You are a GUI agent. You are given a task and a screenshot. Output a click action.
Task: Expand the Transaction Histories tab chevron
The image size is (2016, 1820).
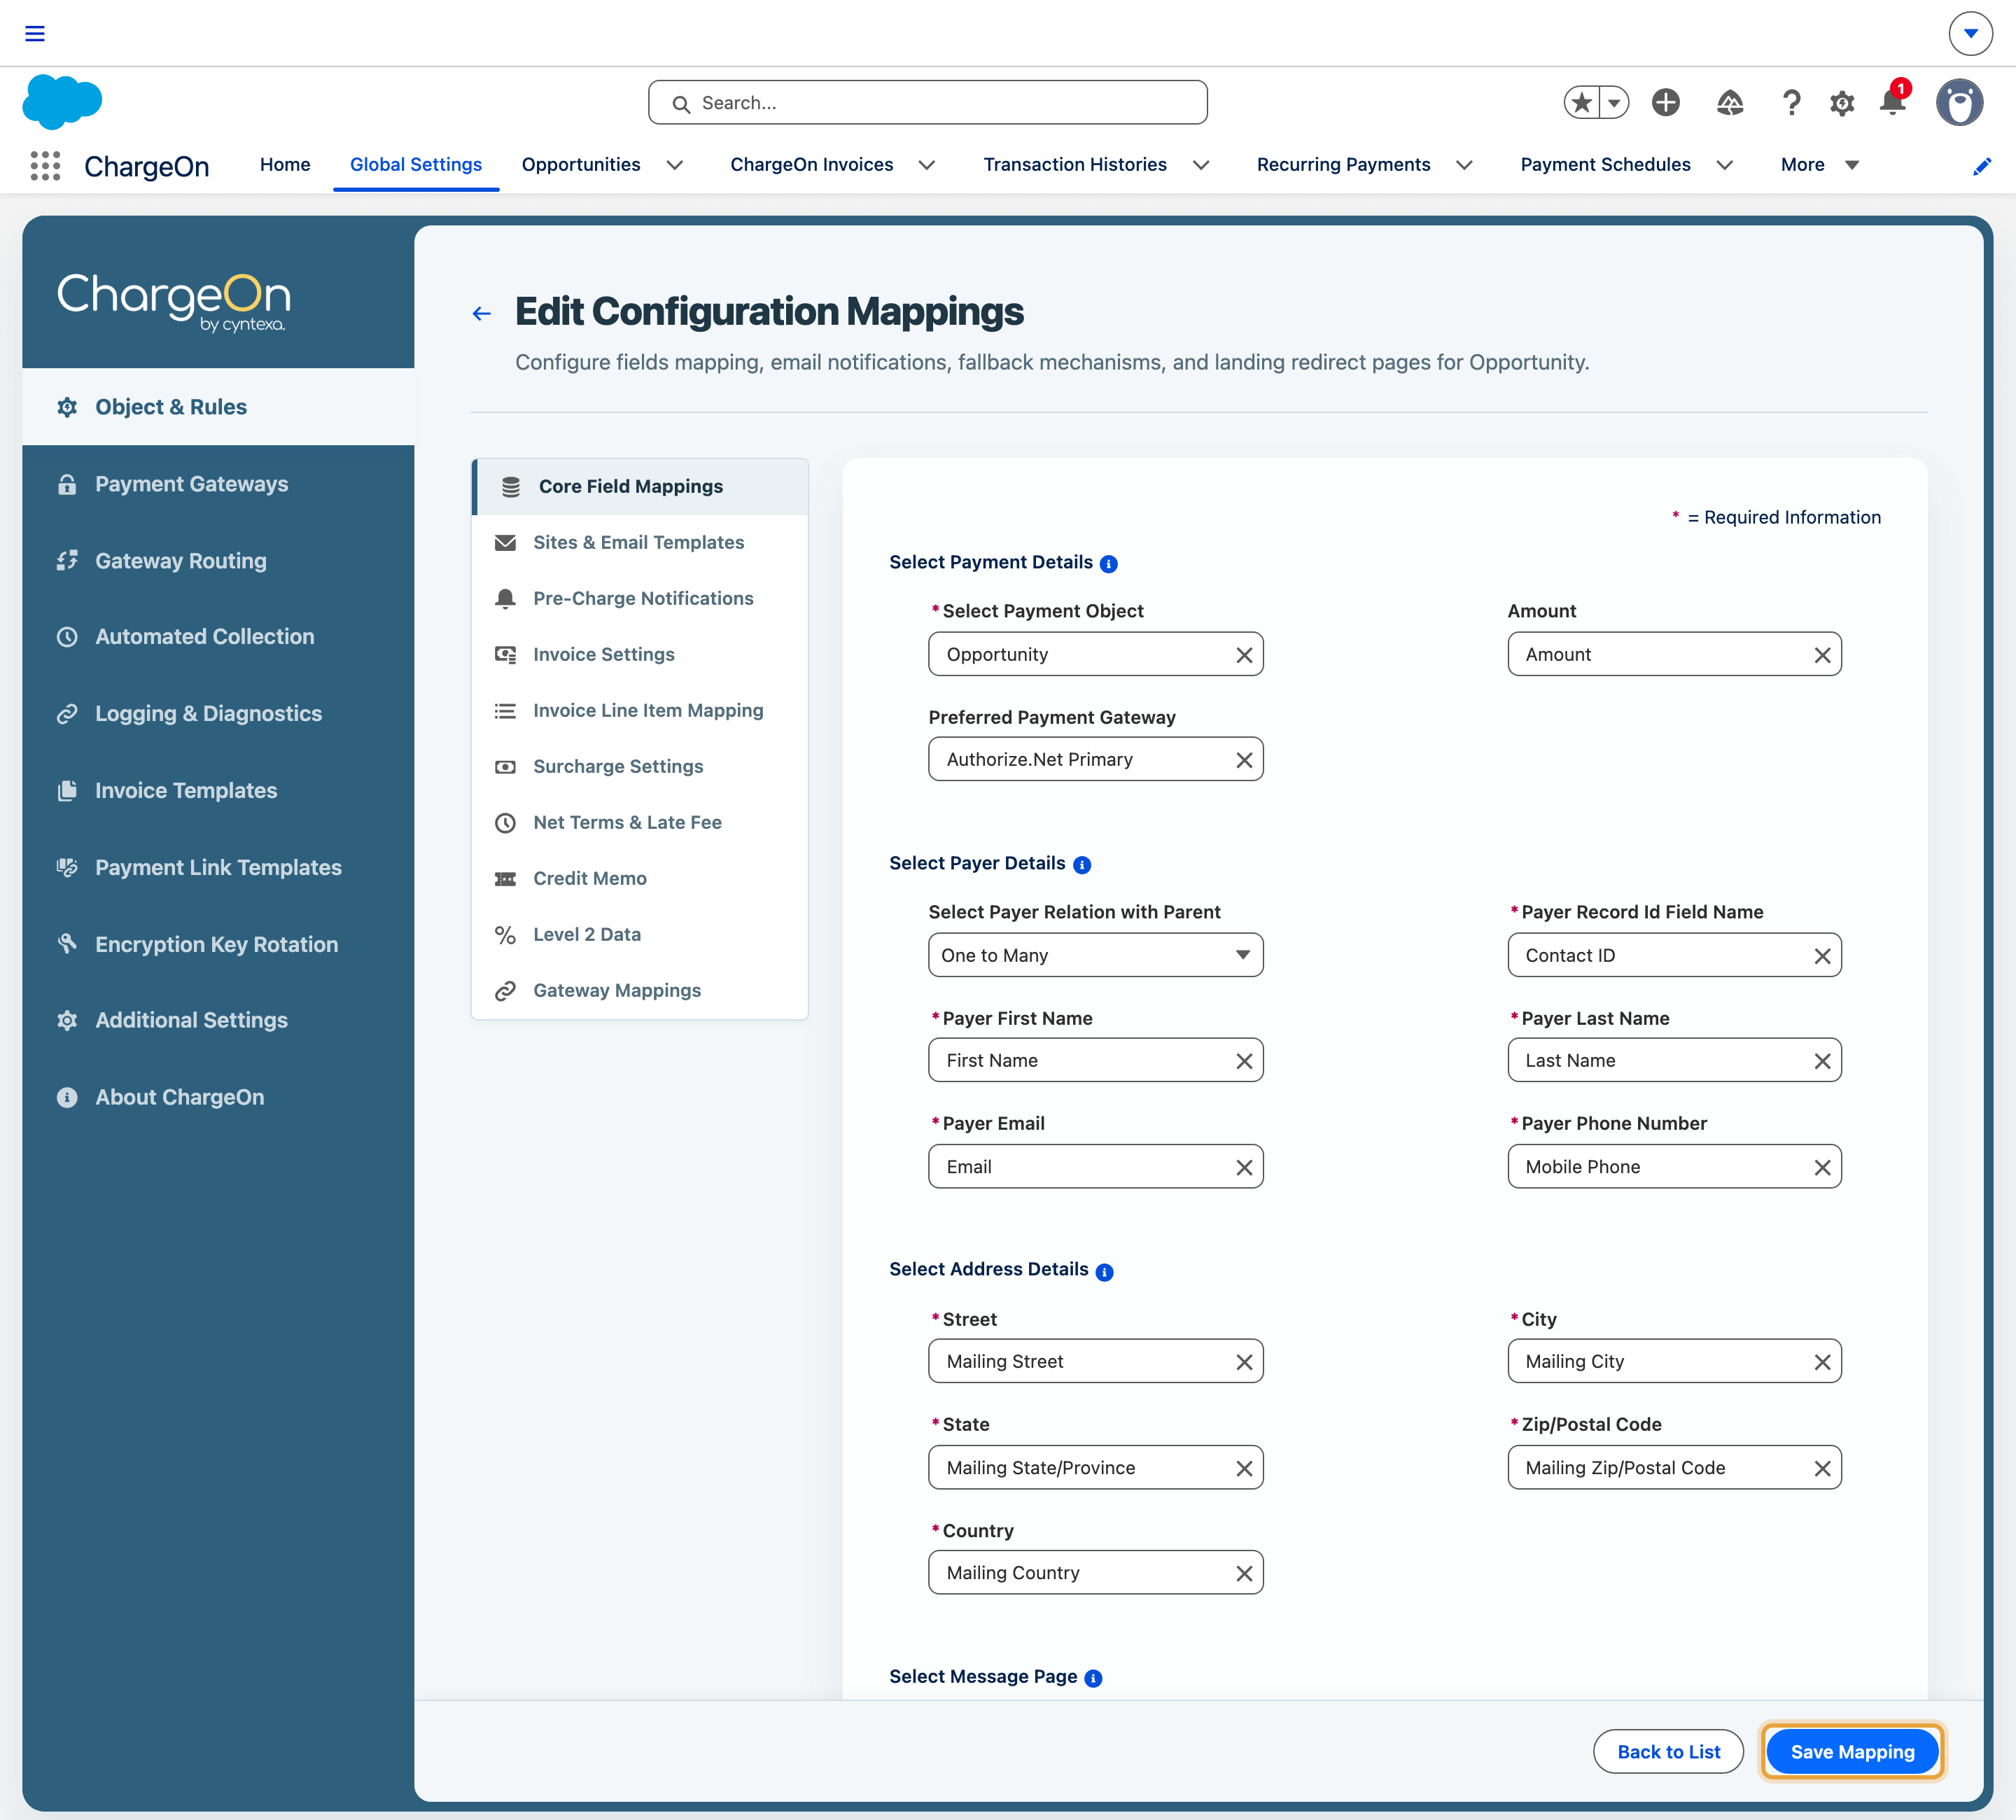coord(1201,165)
